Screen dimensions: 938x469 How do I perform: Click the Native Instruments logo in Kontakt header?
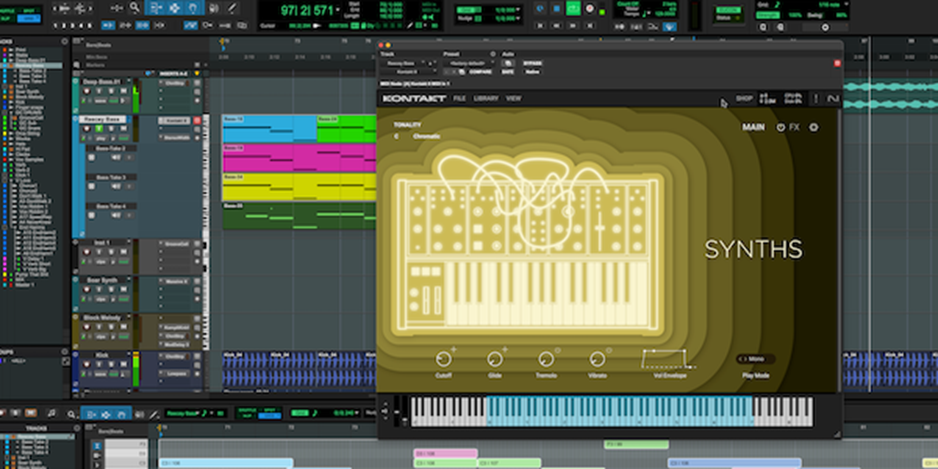pos(833,99)
